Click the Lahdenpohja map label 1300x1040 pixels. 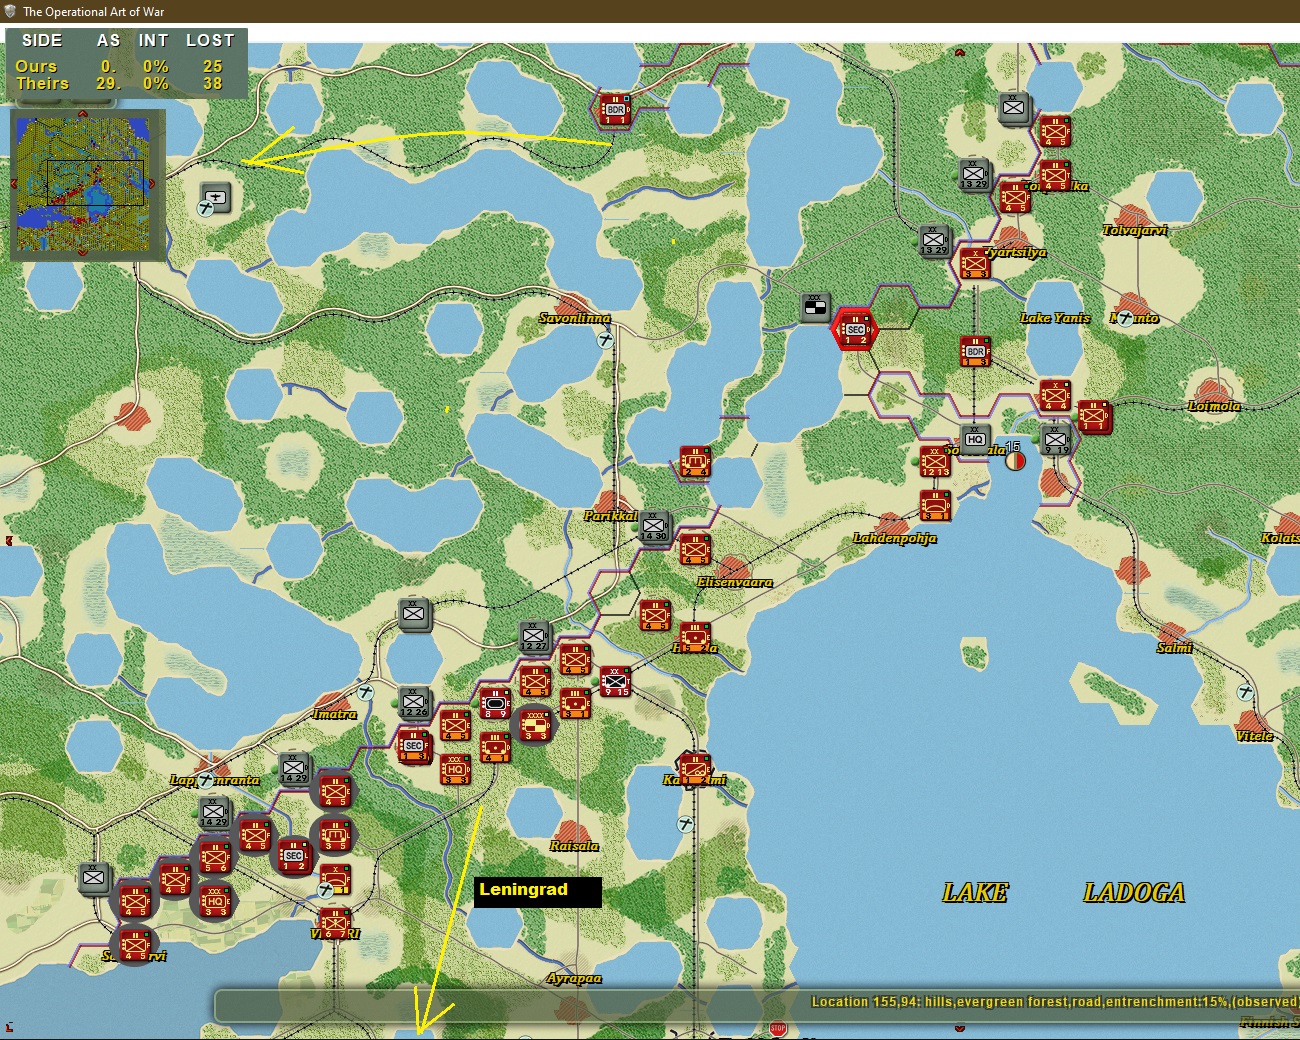click(x=894, y=538)
